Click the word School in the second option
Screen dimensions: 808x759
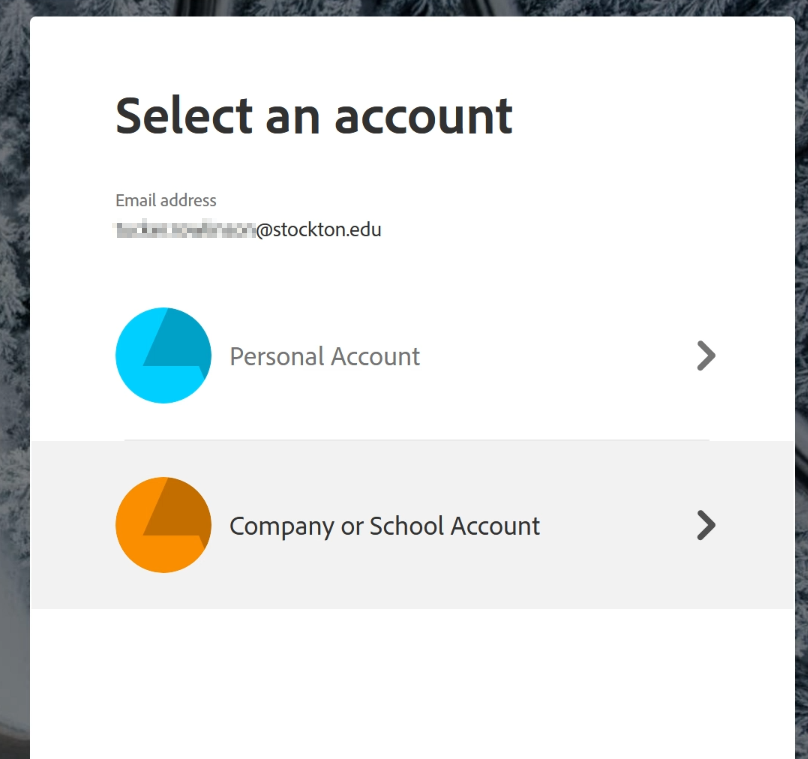(x=407, y=526)
